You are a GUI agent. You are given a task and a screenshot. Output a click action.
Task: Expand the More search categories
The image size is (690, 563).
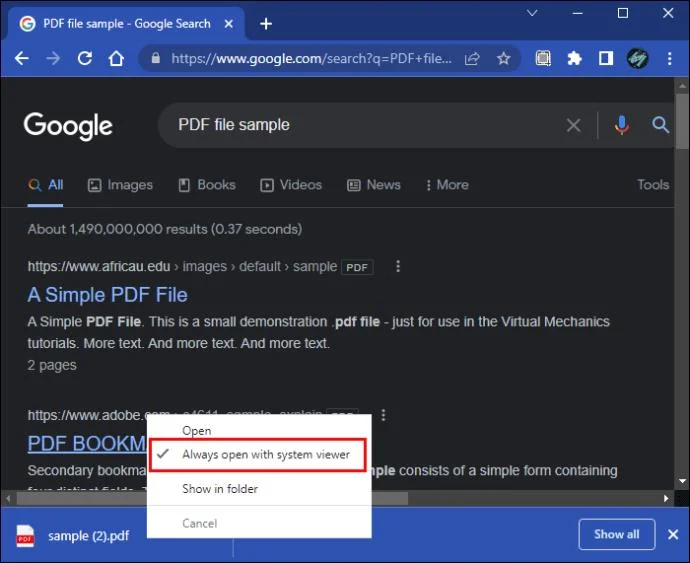(x=447, y=185)
